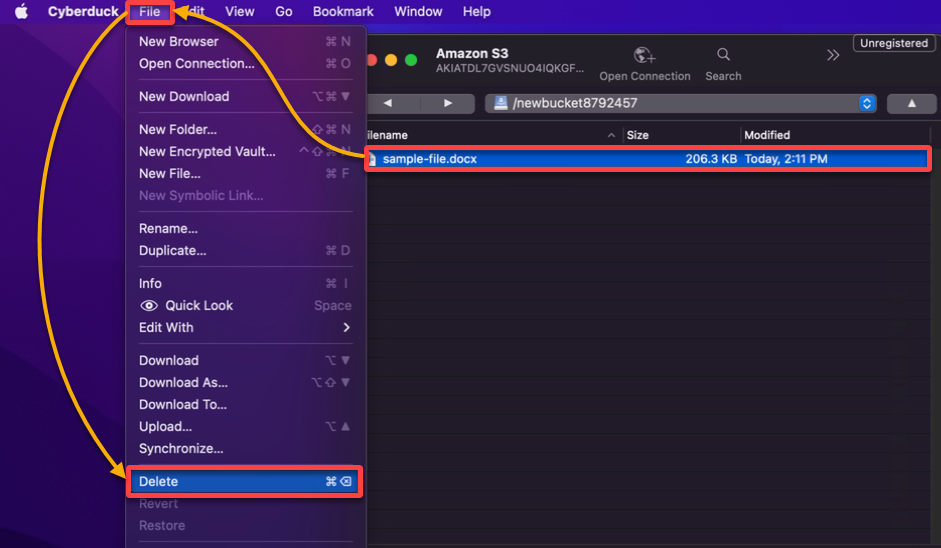Choose Download As... menu item
The width and height of the screenshot is (941, 548).
pyautogui.click(x=245, y=383)
